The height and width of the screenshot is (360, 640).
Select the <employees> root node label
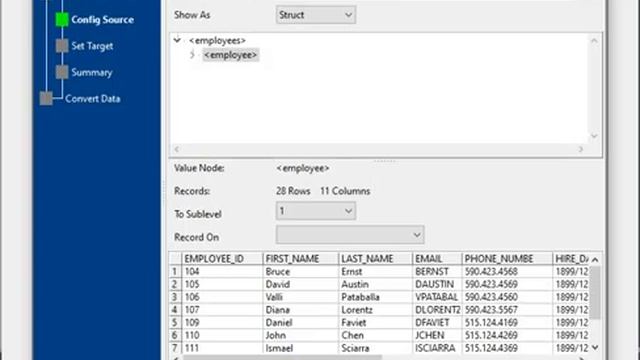coord(217,40)
